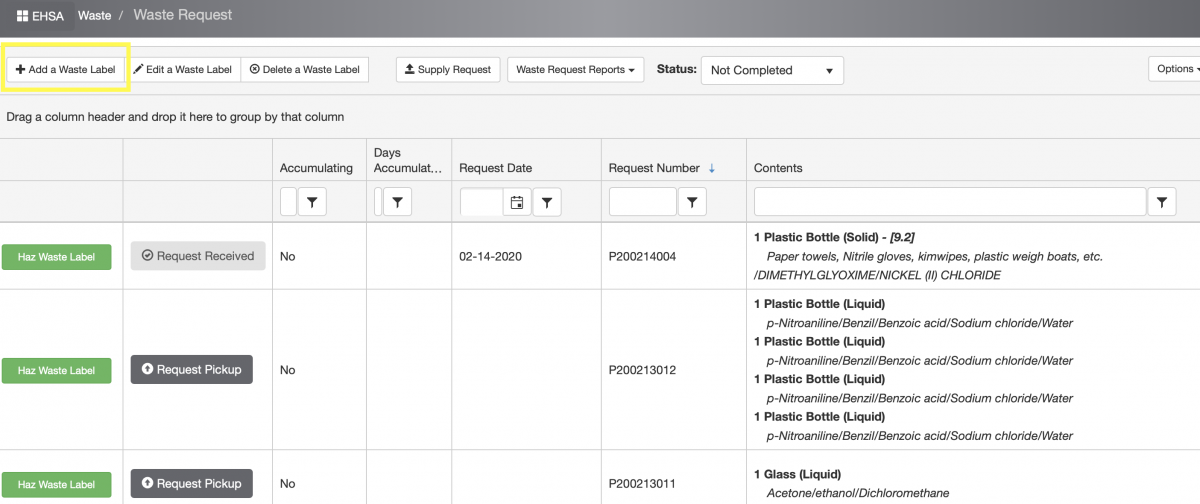Click the Request Date filter funnel icon
The width and height of the screenshot is (1200, 504).
[546, 203]
